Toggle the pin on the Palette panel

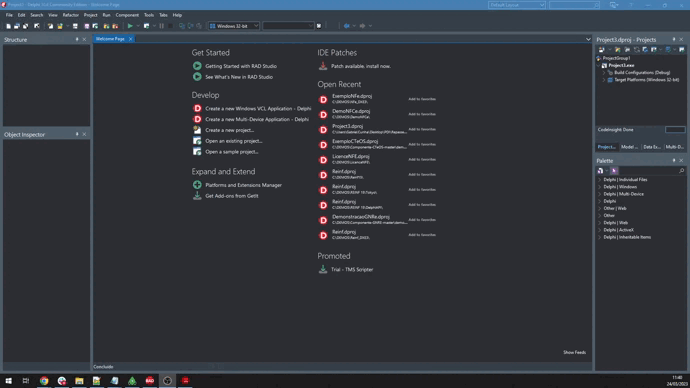674,161
